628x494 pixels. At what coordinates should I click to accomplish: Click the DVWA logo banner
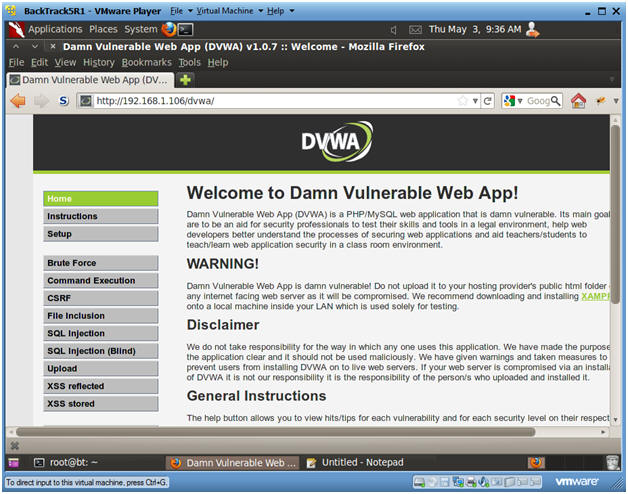(x=336, y=141)
